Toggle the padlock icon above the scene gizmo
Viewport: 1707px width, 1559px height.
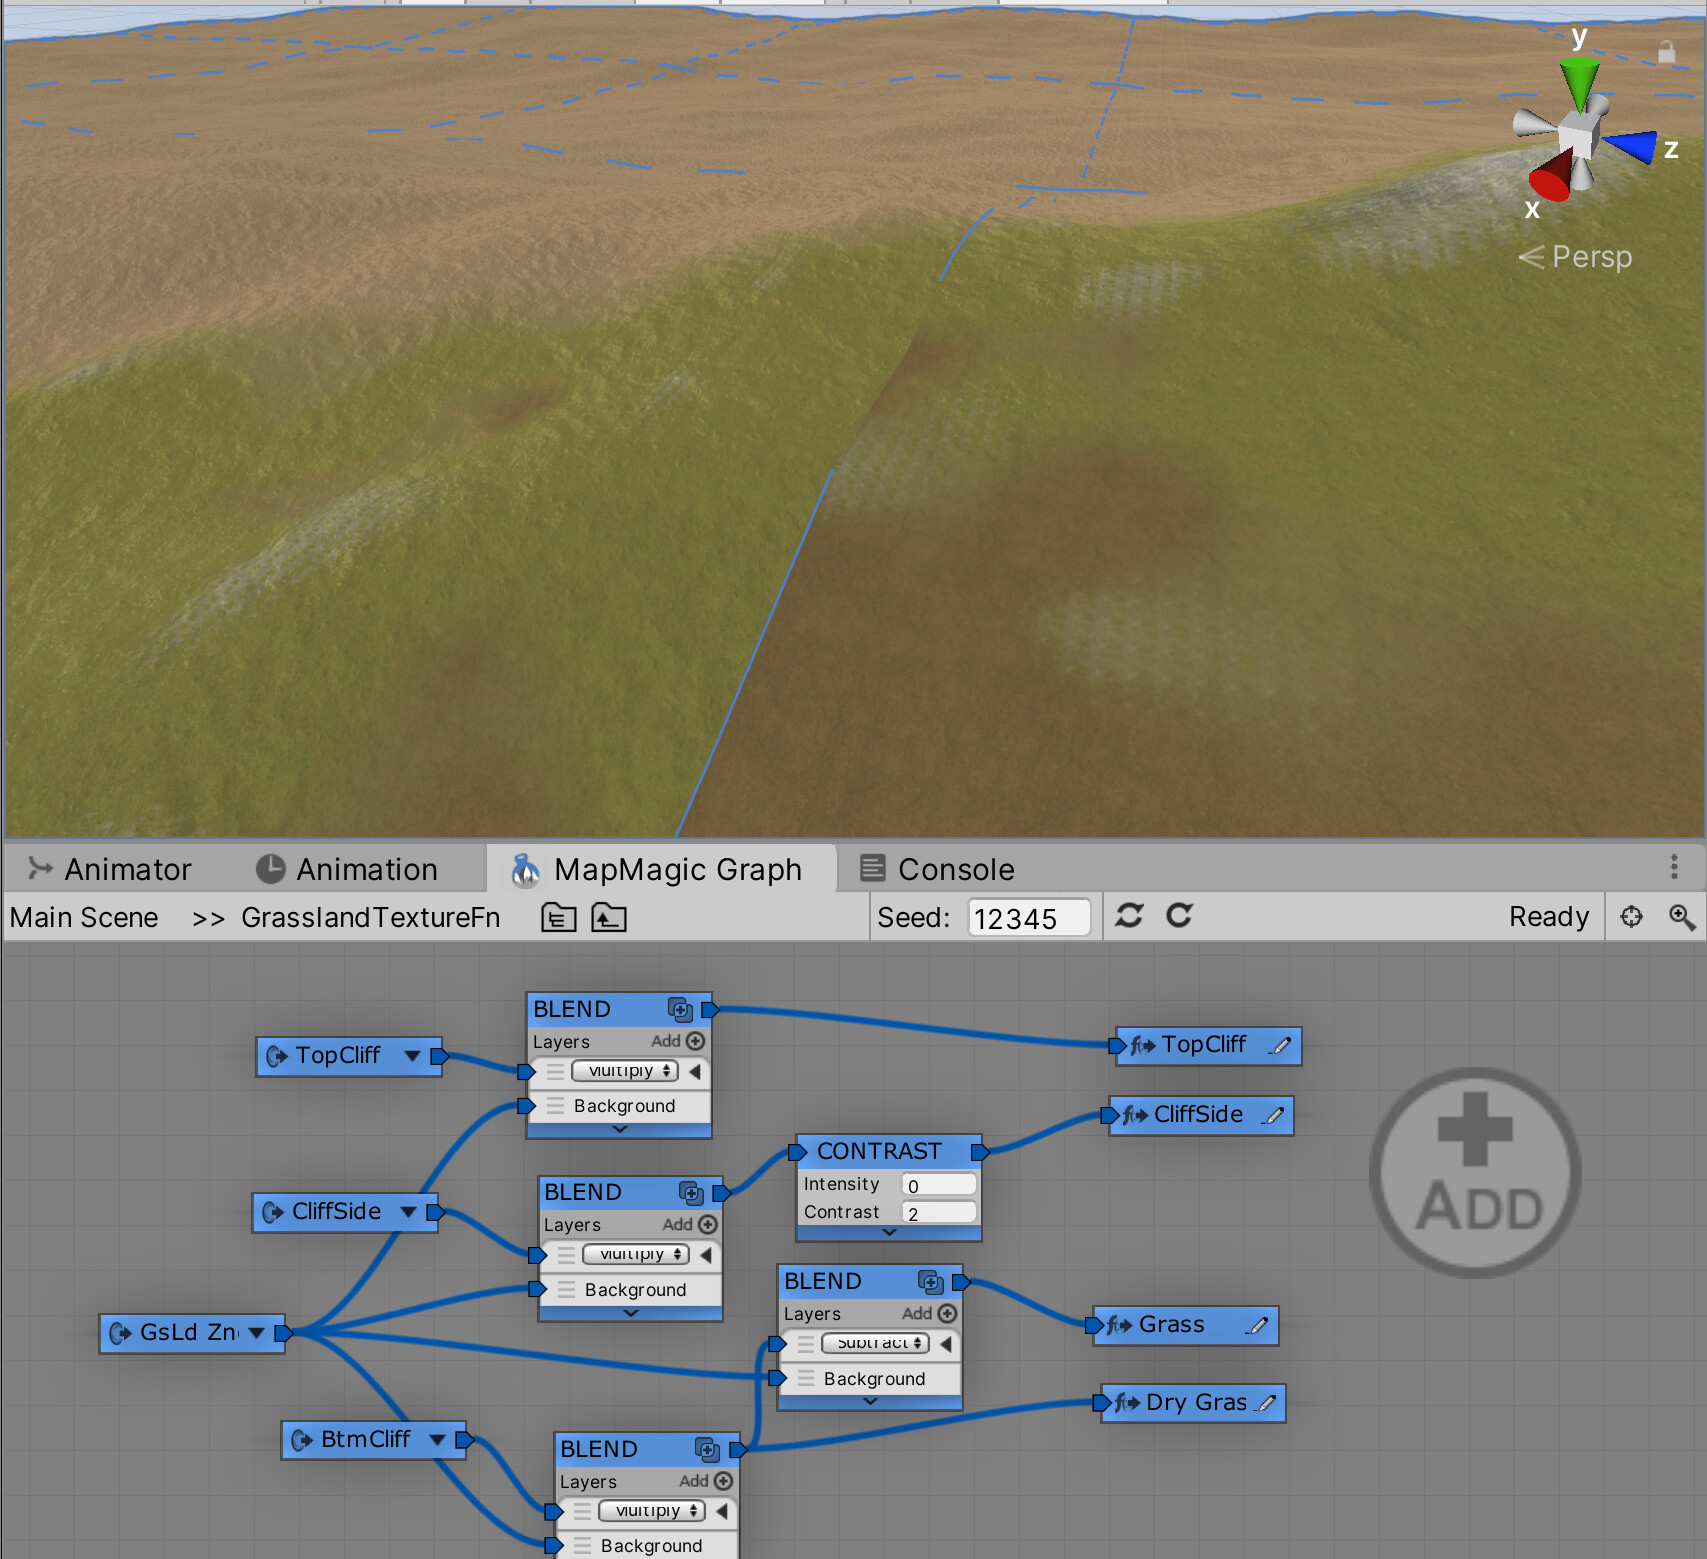coord(1666,52)
